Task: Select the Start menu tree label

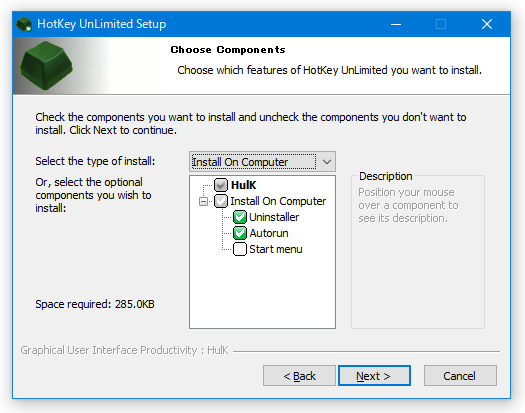Action: coord(276,249)
